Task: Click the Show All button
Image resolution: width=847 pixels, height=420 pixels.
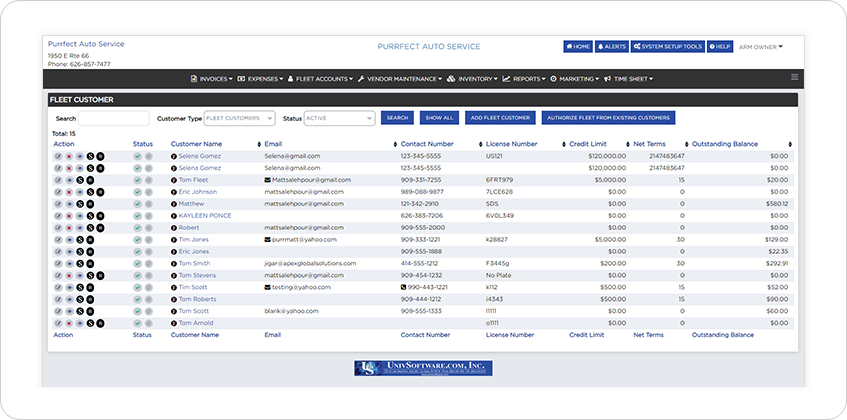Action: tap(439, 118)
